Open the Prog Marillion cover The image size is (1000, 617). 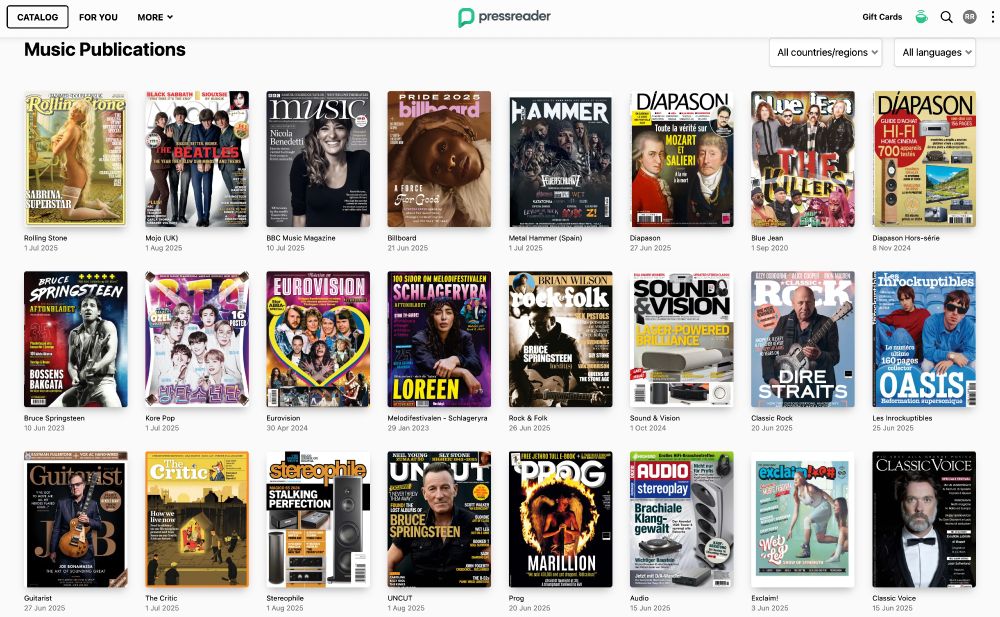(561, 519)
